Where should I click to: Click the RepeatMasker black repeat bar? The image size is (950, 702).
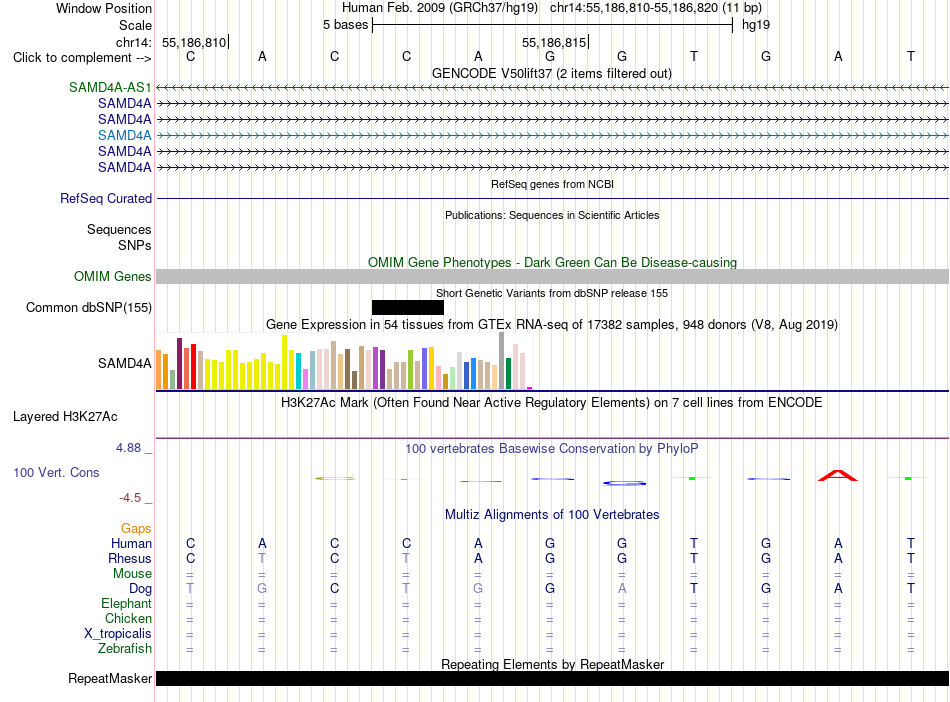pyautogui.click(x=552, y=678)
